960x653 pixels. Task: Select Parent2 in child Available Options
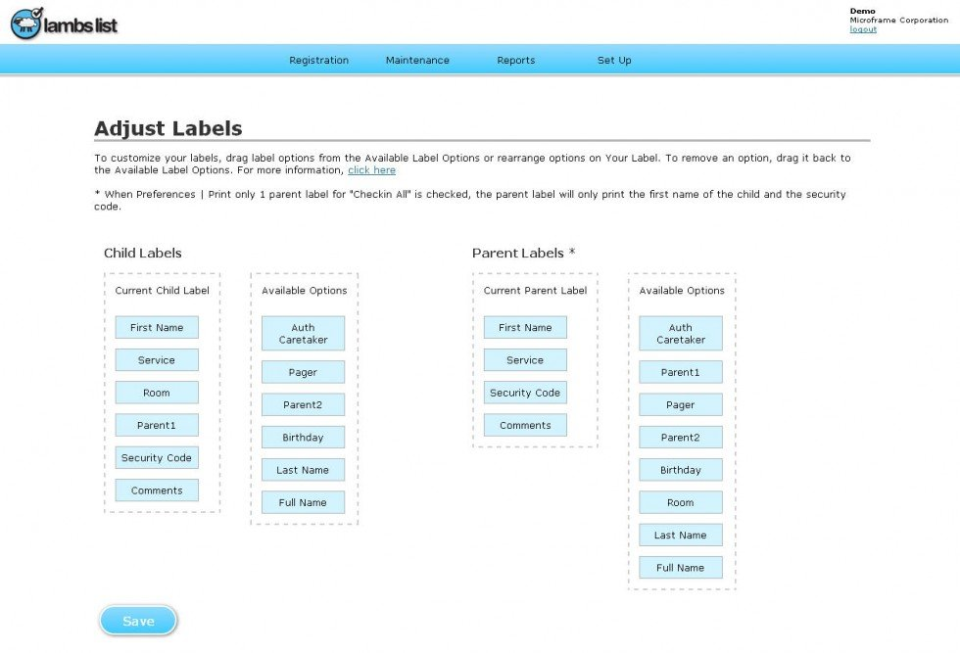[x=302, y=404]
